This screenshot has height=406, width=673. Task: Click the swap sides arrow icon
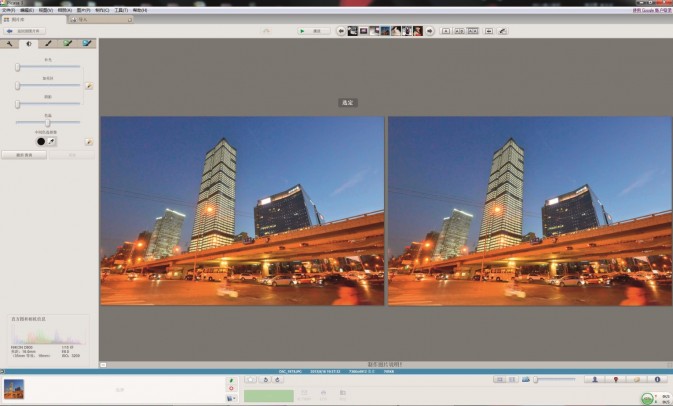(x=488, y=31)
